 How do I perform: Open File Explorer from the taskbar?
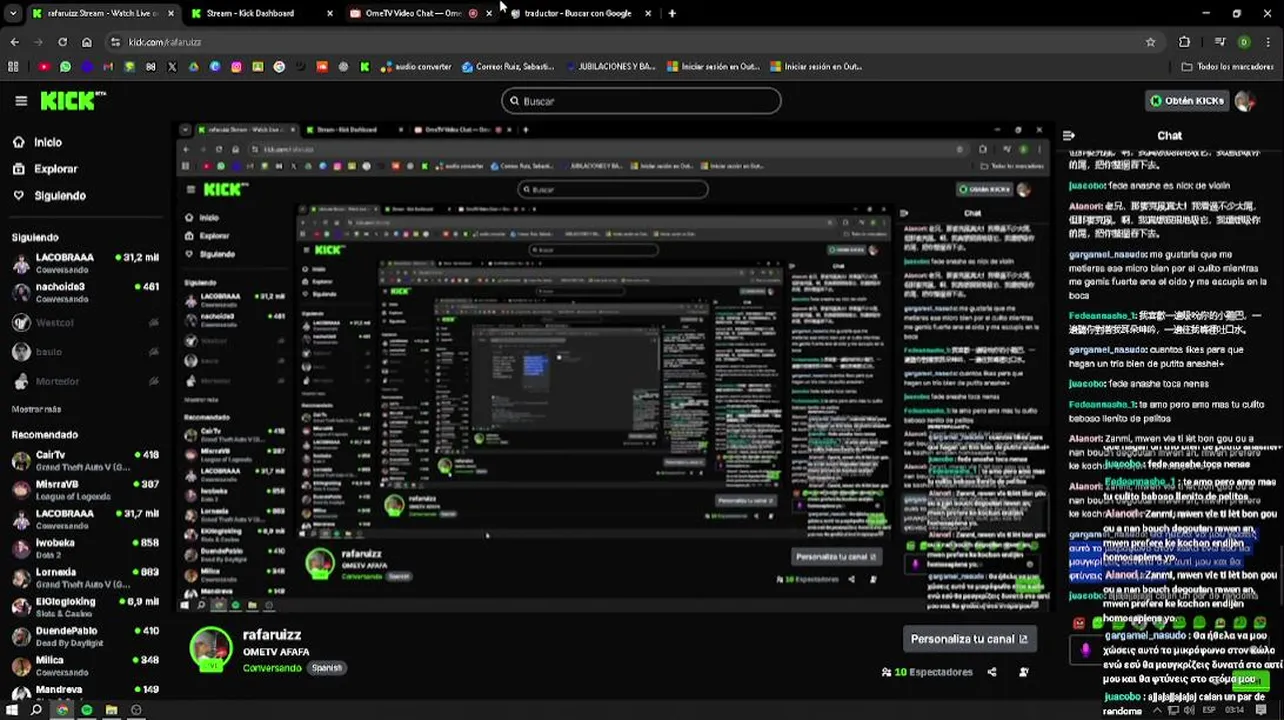tap(111, 710)
